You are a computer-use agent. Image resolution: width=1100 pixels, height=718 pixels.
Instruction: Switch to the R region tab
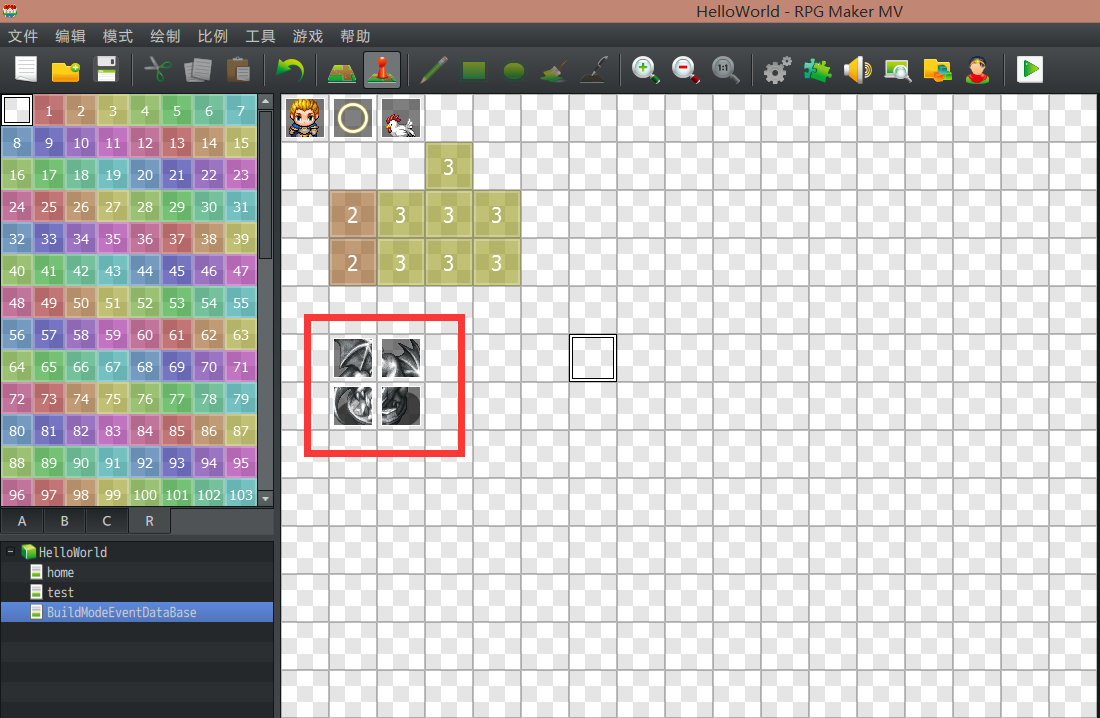click(149, 521)
